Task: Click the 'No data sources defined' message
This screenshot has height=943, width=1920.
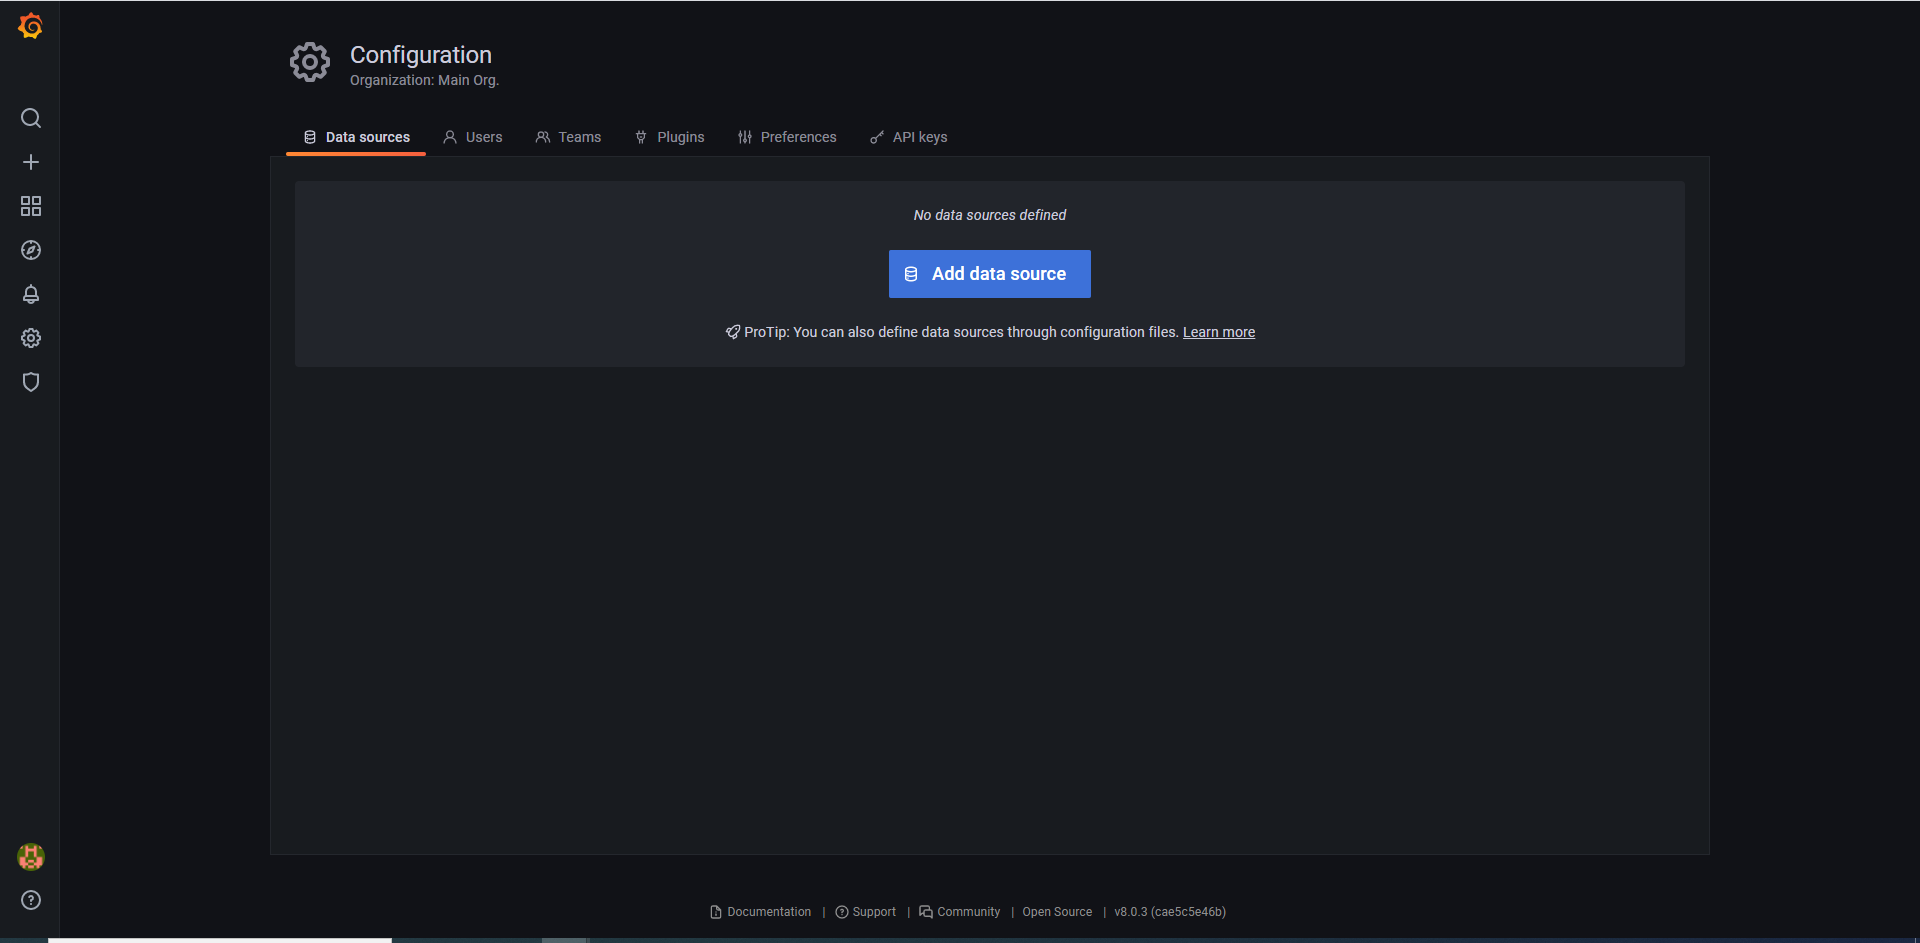Action: 990,215
